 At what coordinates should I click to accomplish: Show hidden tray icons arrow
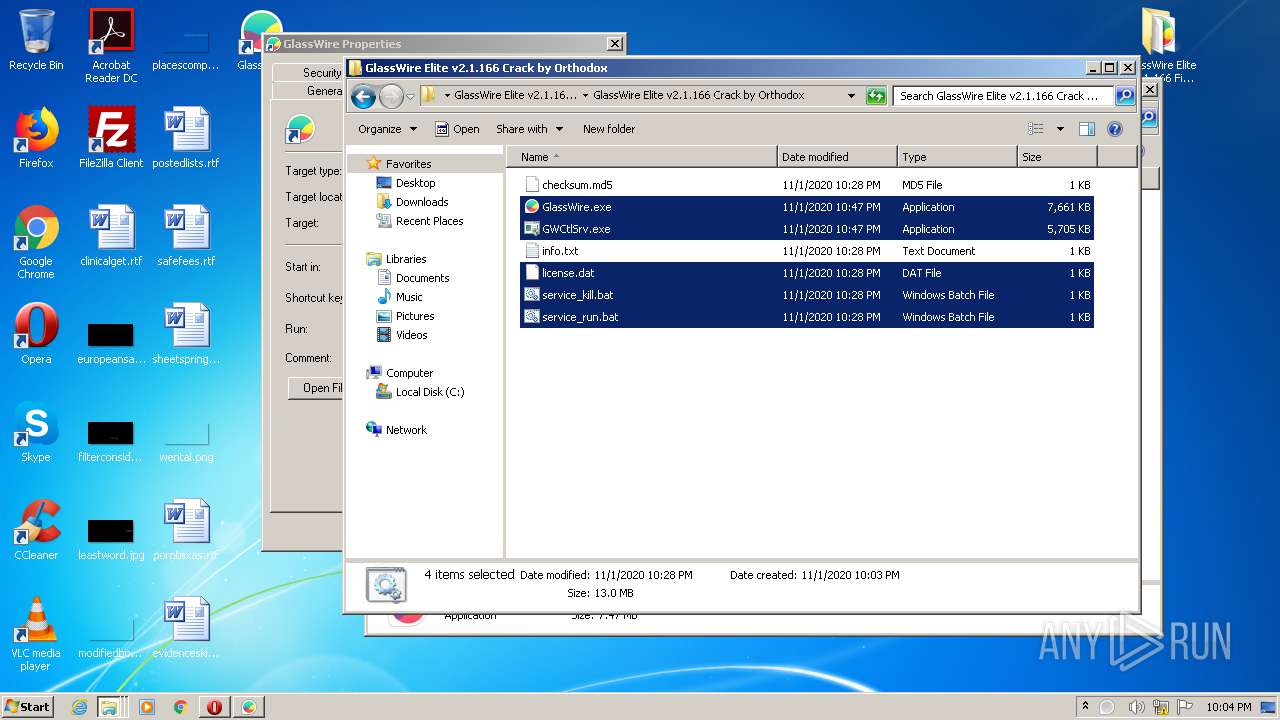point(1084,707)
